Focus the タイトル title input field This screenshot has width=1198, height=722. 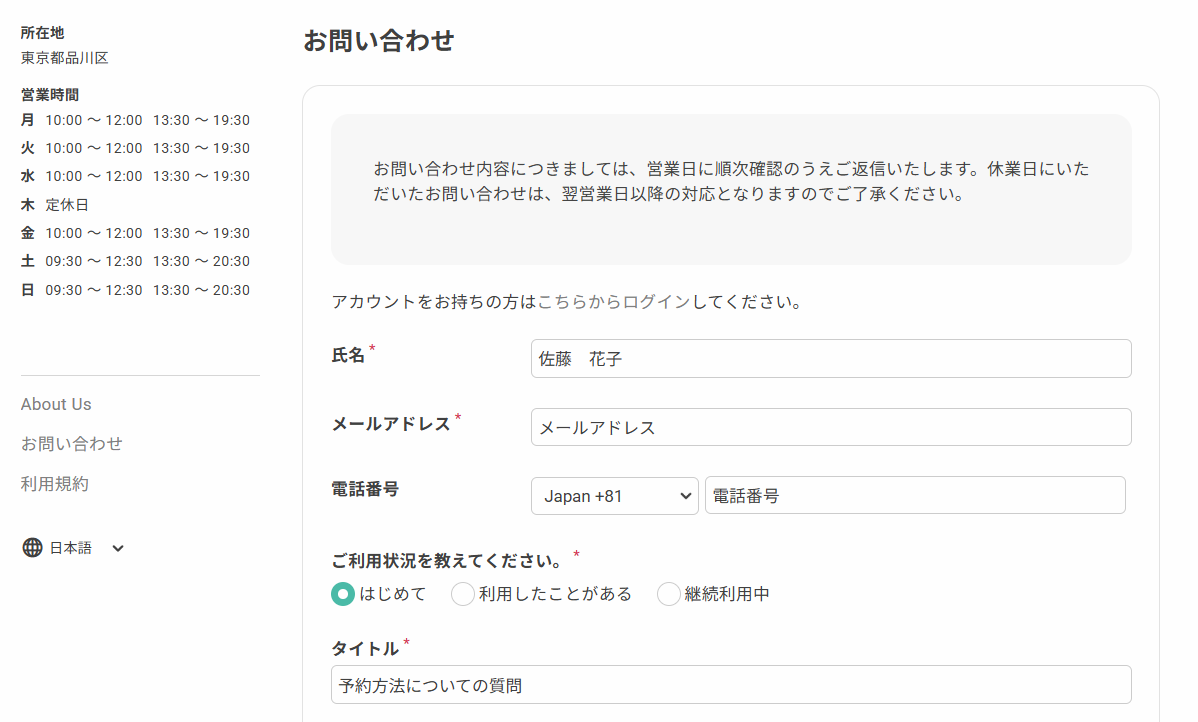point(730,685)
